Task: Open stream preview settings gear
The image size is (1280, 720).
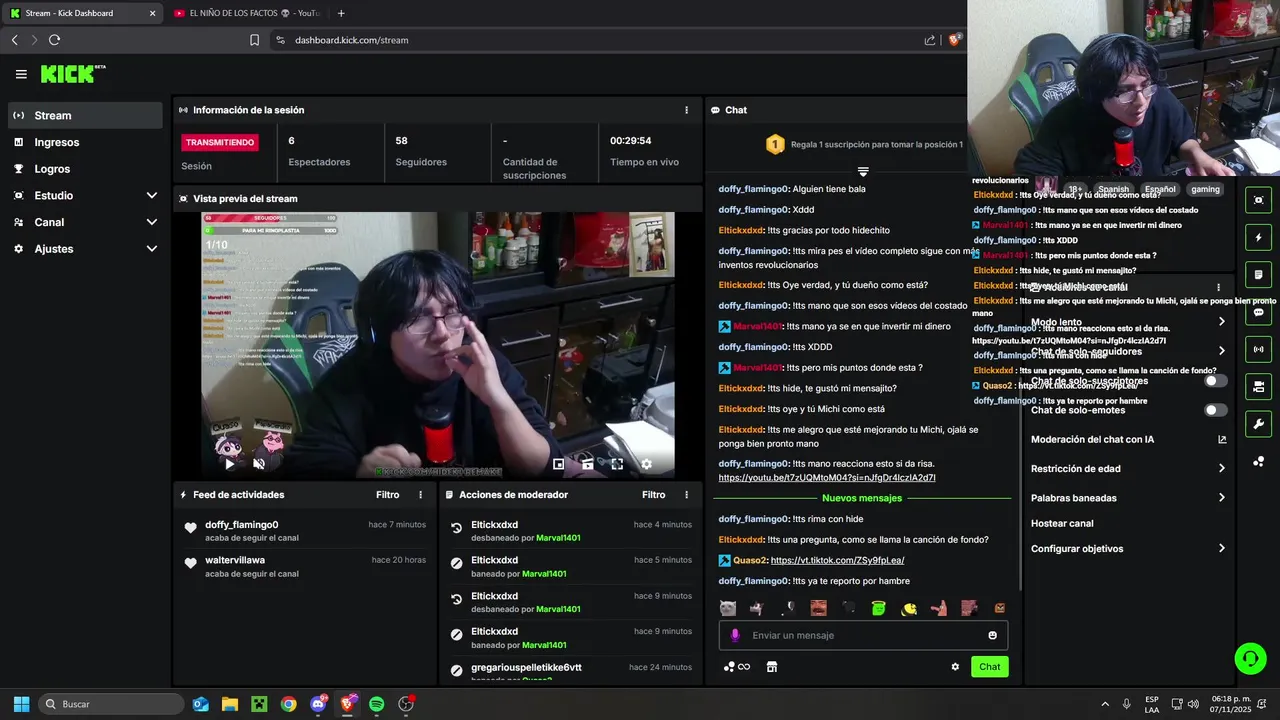Action: click(x=646, y=464)
